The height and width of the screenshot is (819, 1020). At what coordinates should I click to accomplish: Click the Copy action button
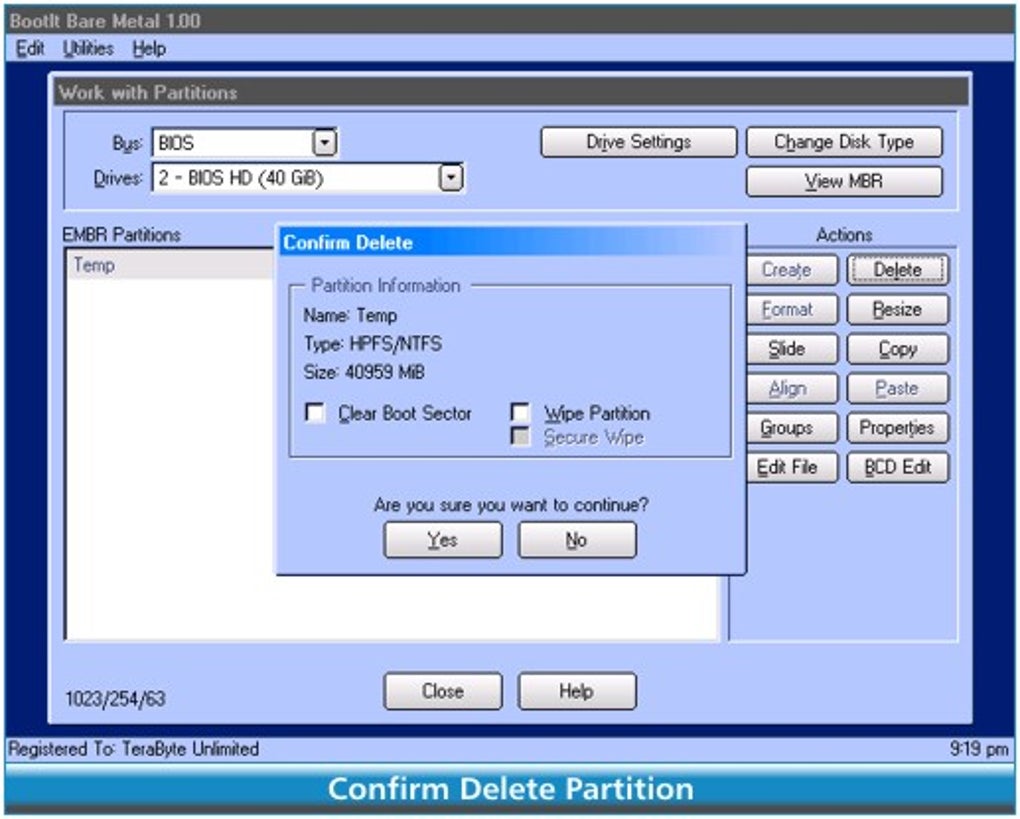click(x=898, y=349)
